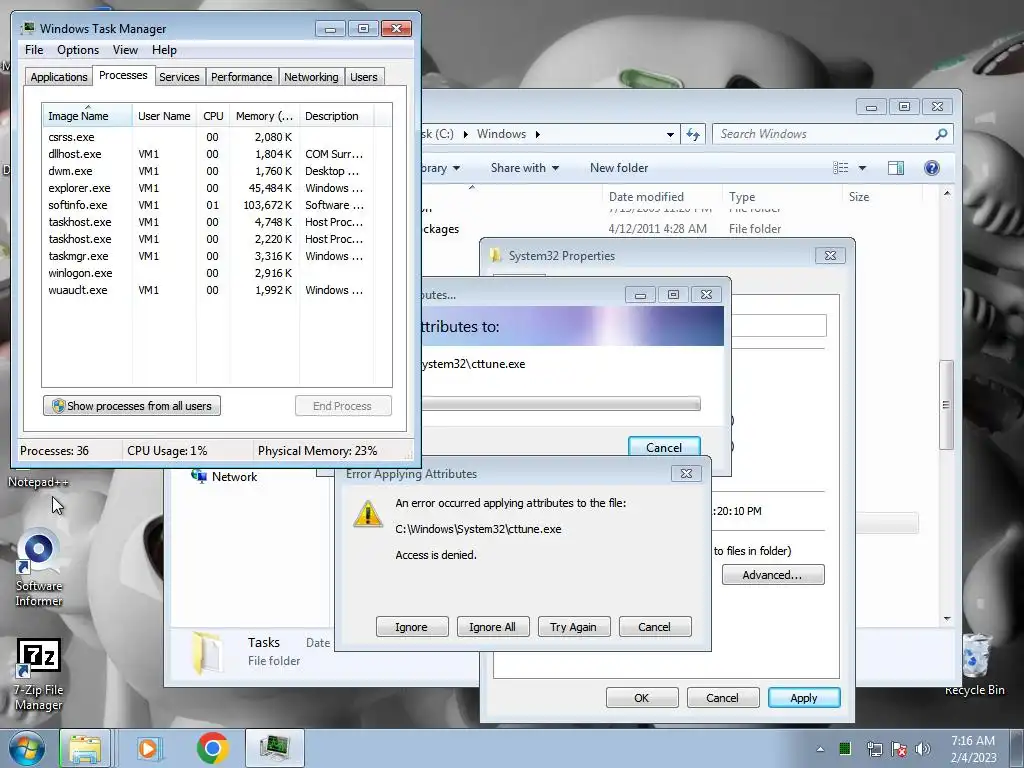
Task: Click the Tasks folder thumbnail in details pane
Action: pos(208,652)
